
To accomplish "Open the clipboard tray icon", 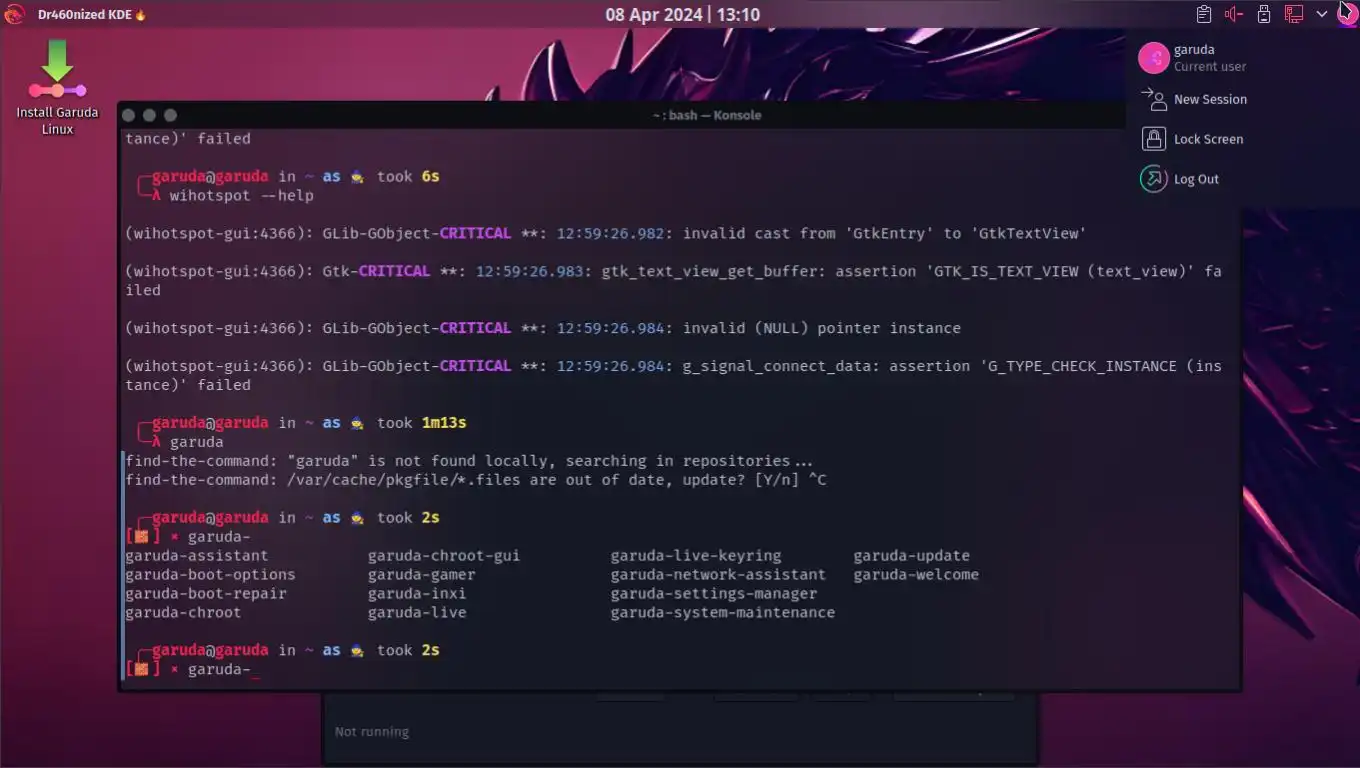I will coord(1204,14).
